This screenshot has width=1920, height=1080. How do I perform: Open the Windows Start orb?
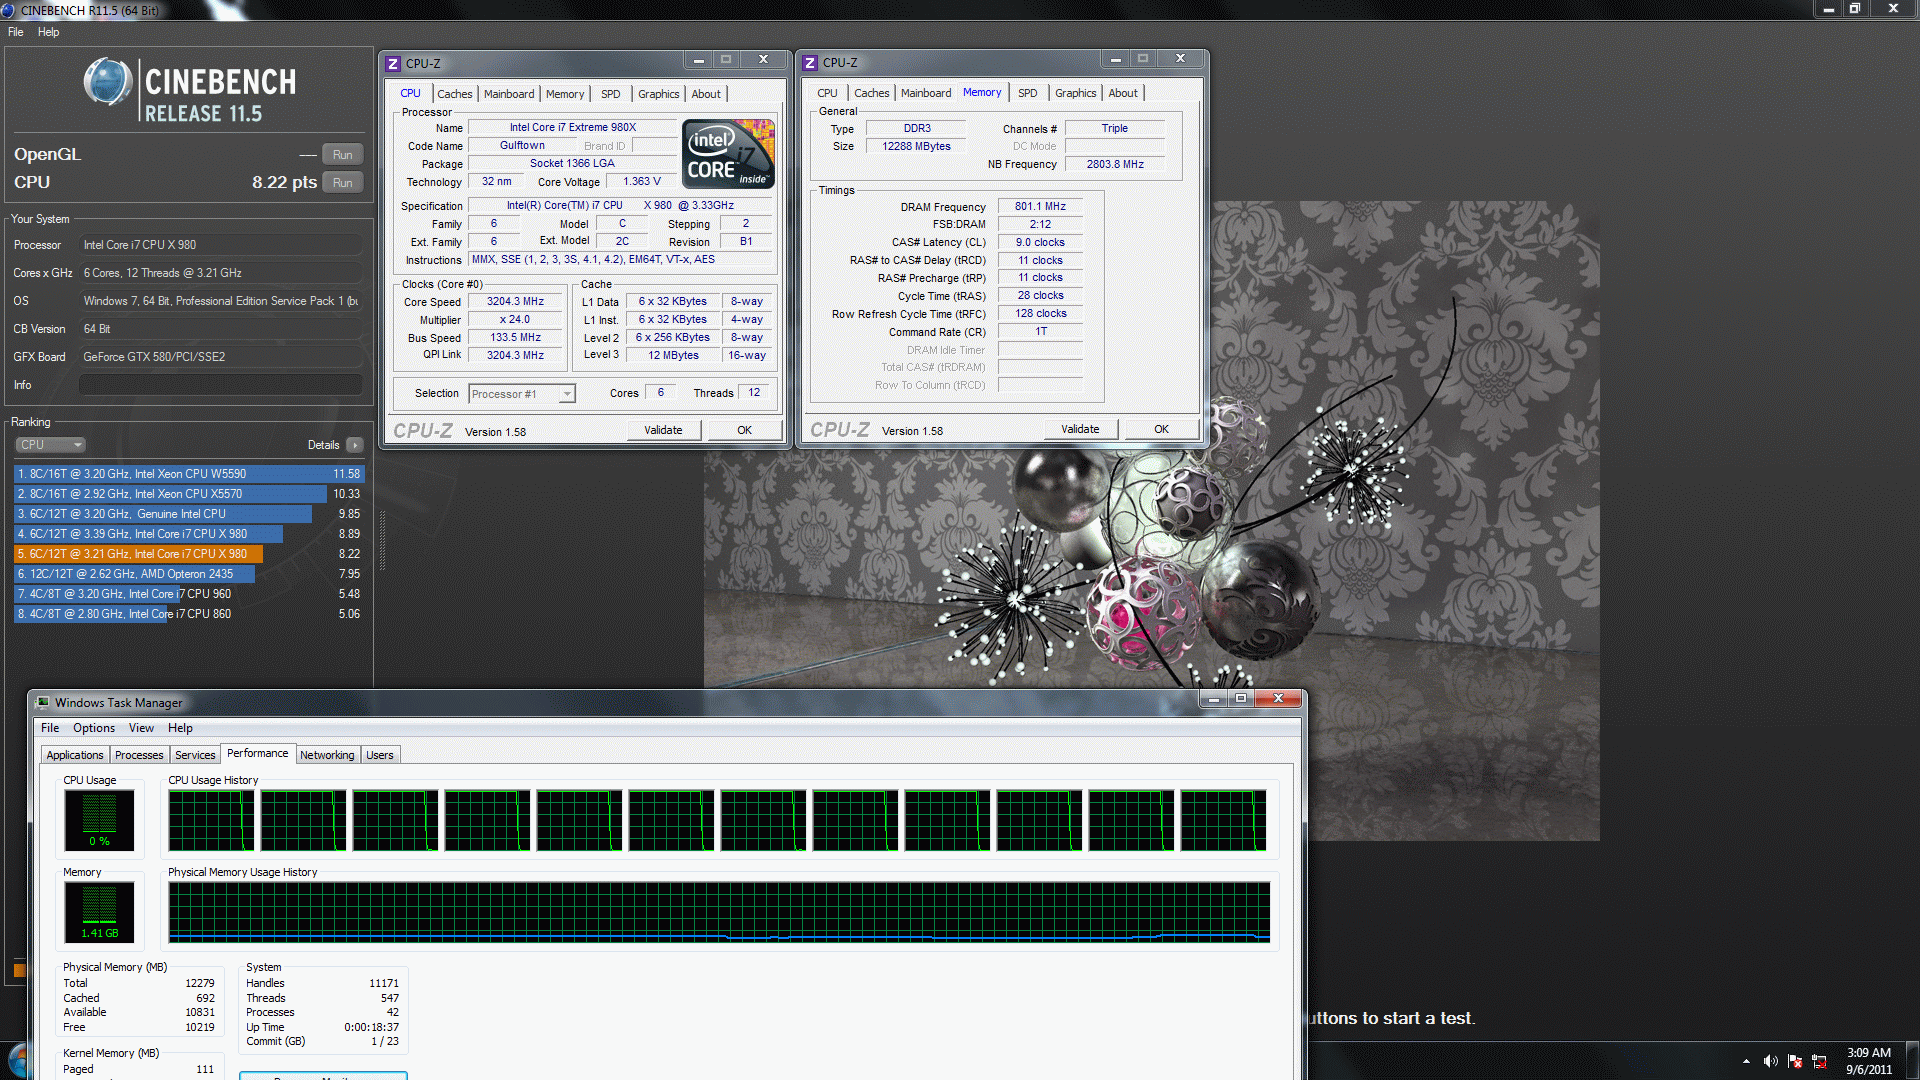pos(16,1062)
